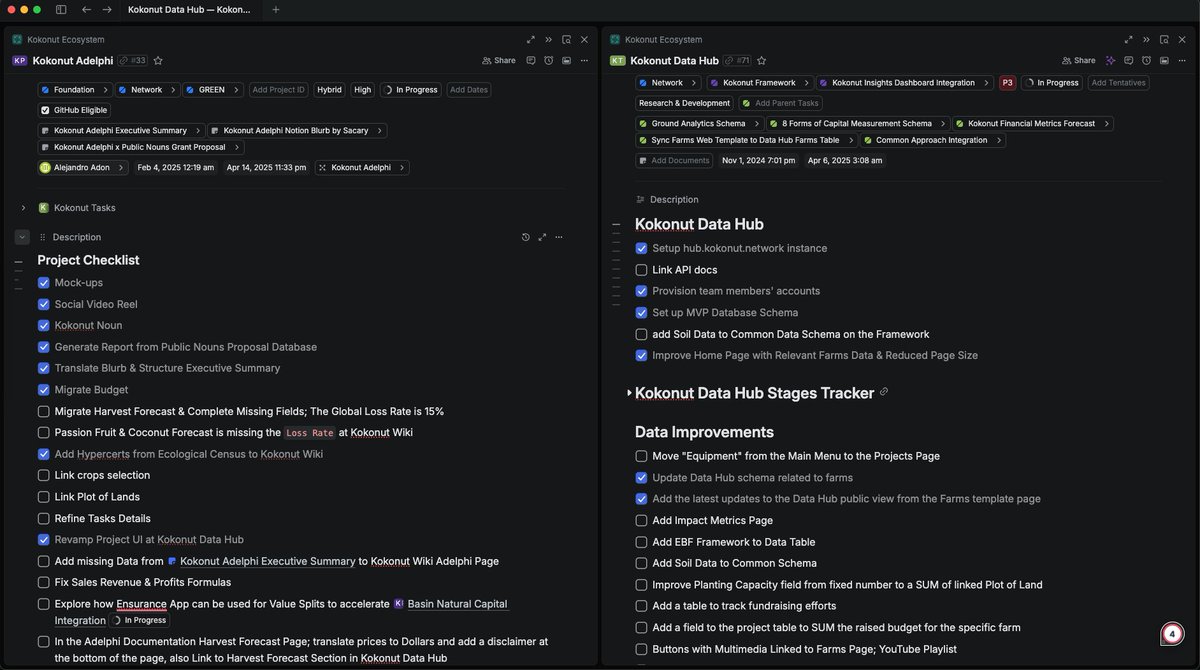Image resolution: width=1200 pixels, height=670 pixels.
Task: Uncheck the Social Video Reel item
Action: [44, 304]
